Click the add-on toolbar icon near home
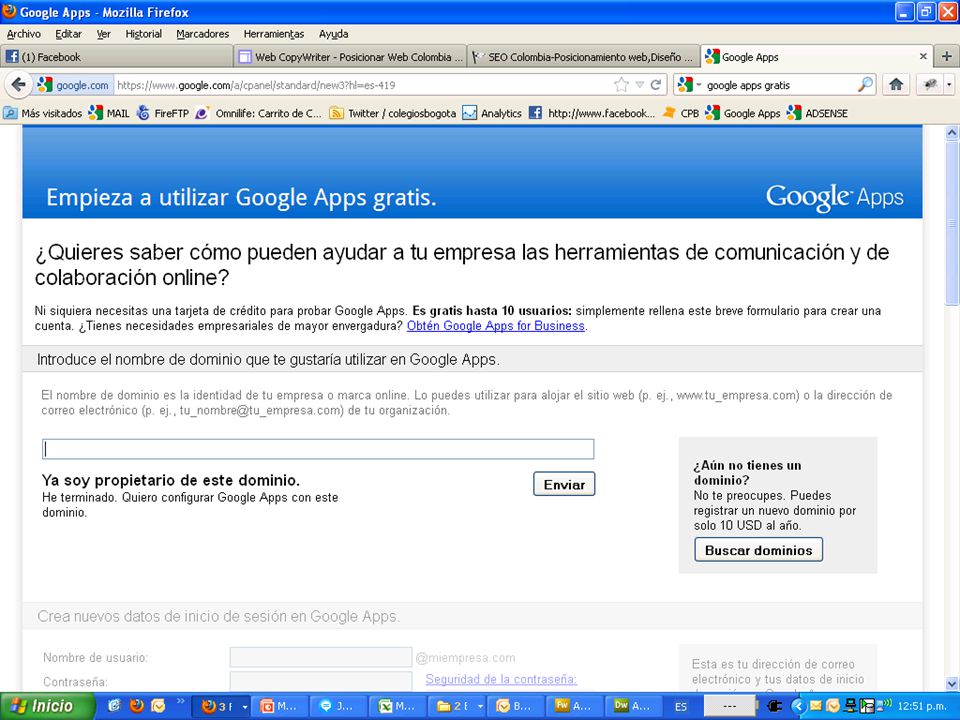 931,84
